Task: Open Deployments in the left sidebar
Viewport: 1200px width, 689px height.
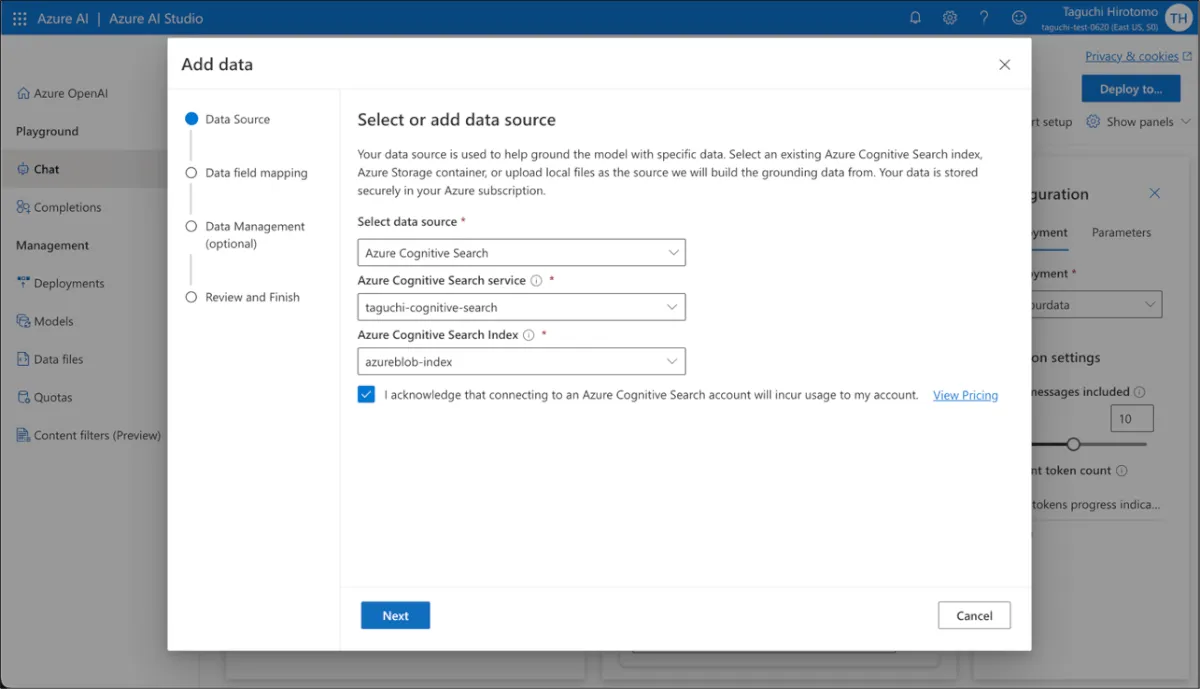Action: 69,283
